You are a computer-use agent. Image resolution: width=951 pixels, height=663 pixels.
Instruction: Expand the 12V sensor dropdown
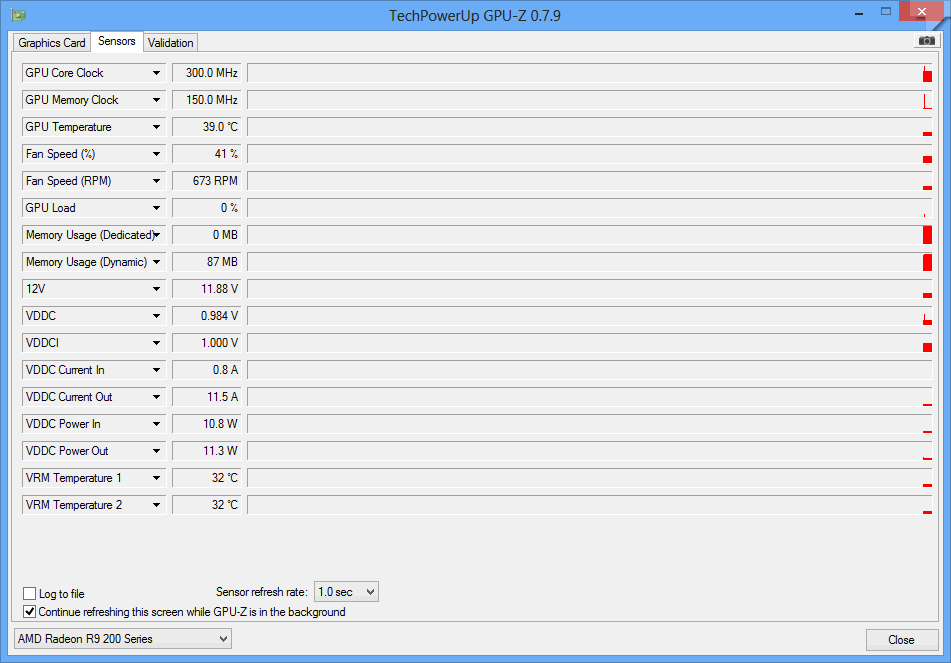94,289
